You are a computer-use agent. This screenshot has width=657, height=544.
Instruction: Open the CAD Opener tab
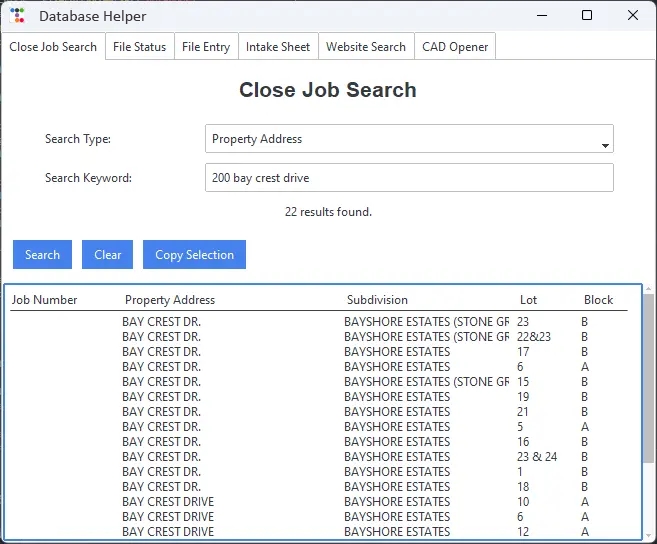[455, 47]
